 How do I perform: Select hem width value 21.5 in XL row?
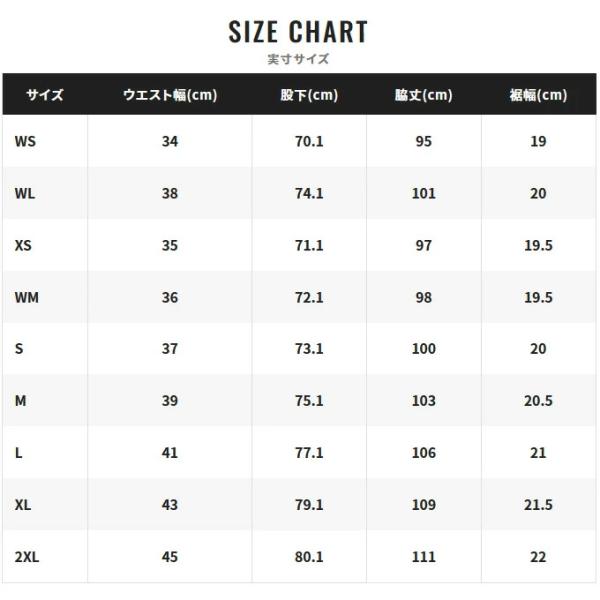538,505
